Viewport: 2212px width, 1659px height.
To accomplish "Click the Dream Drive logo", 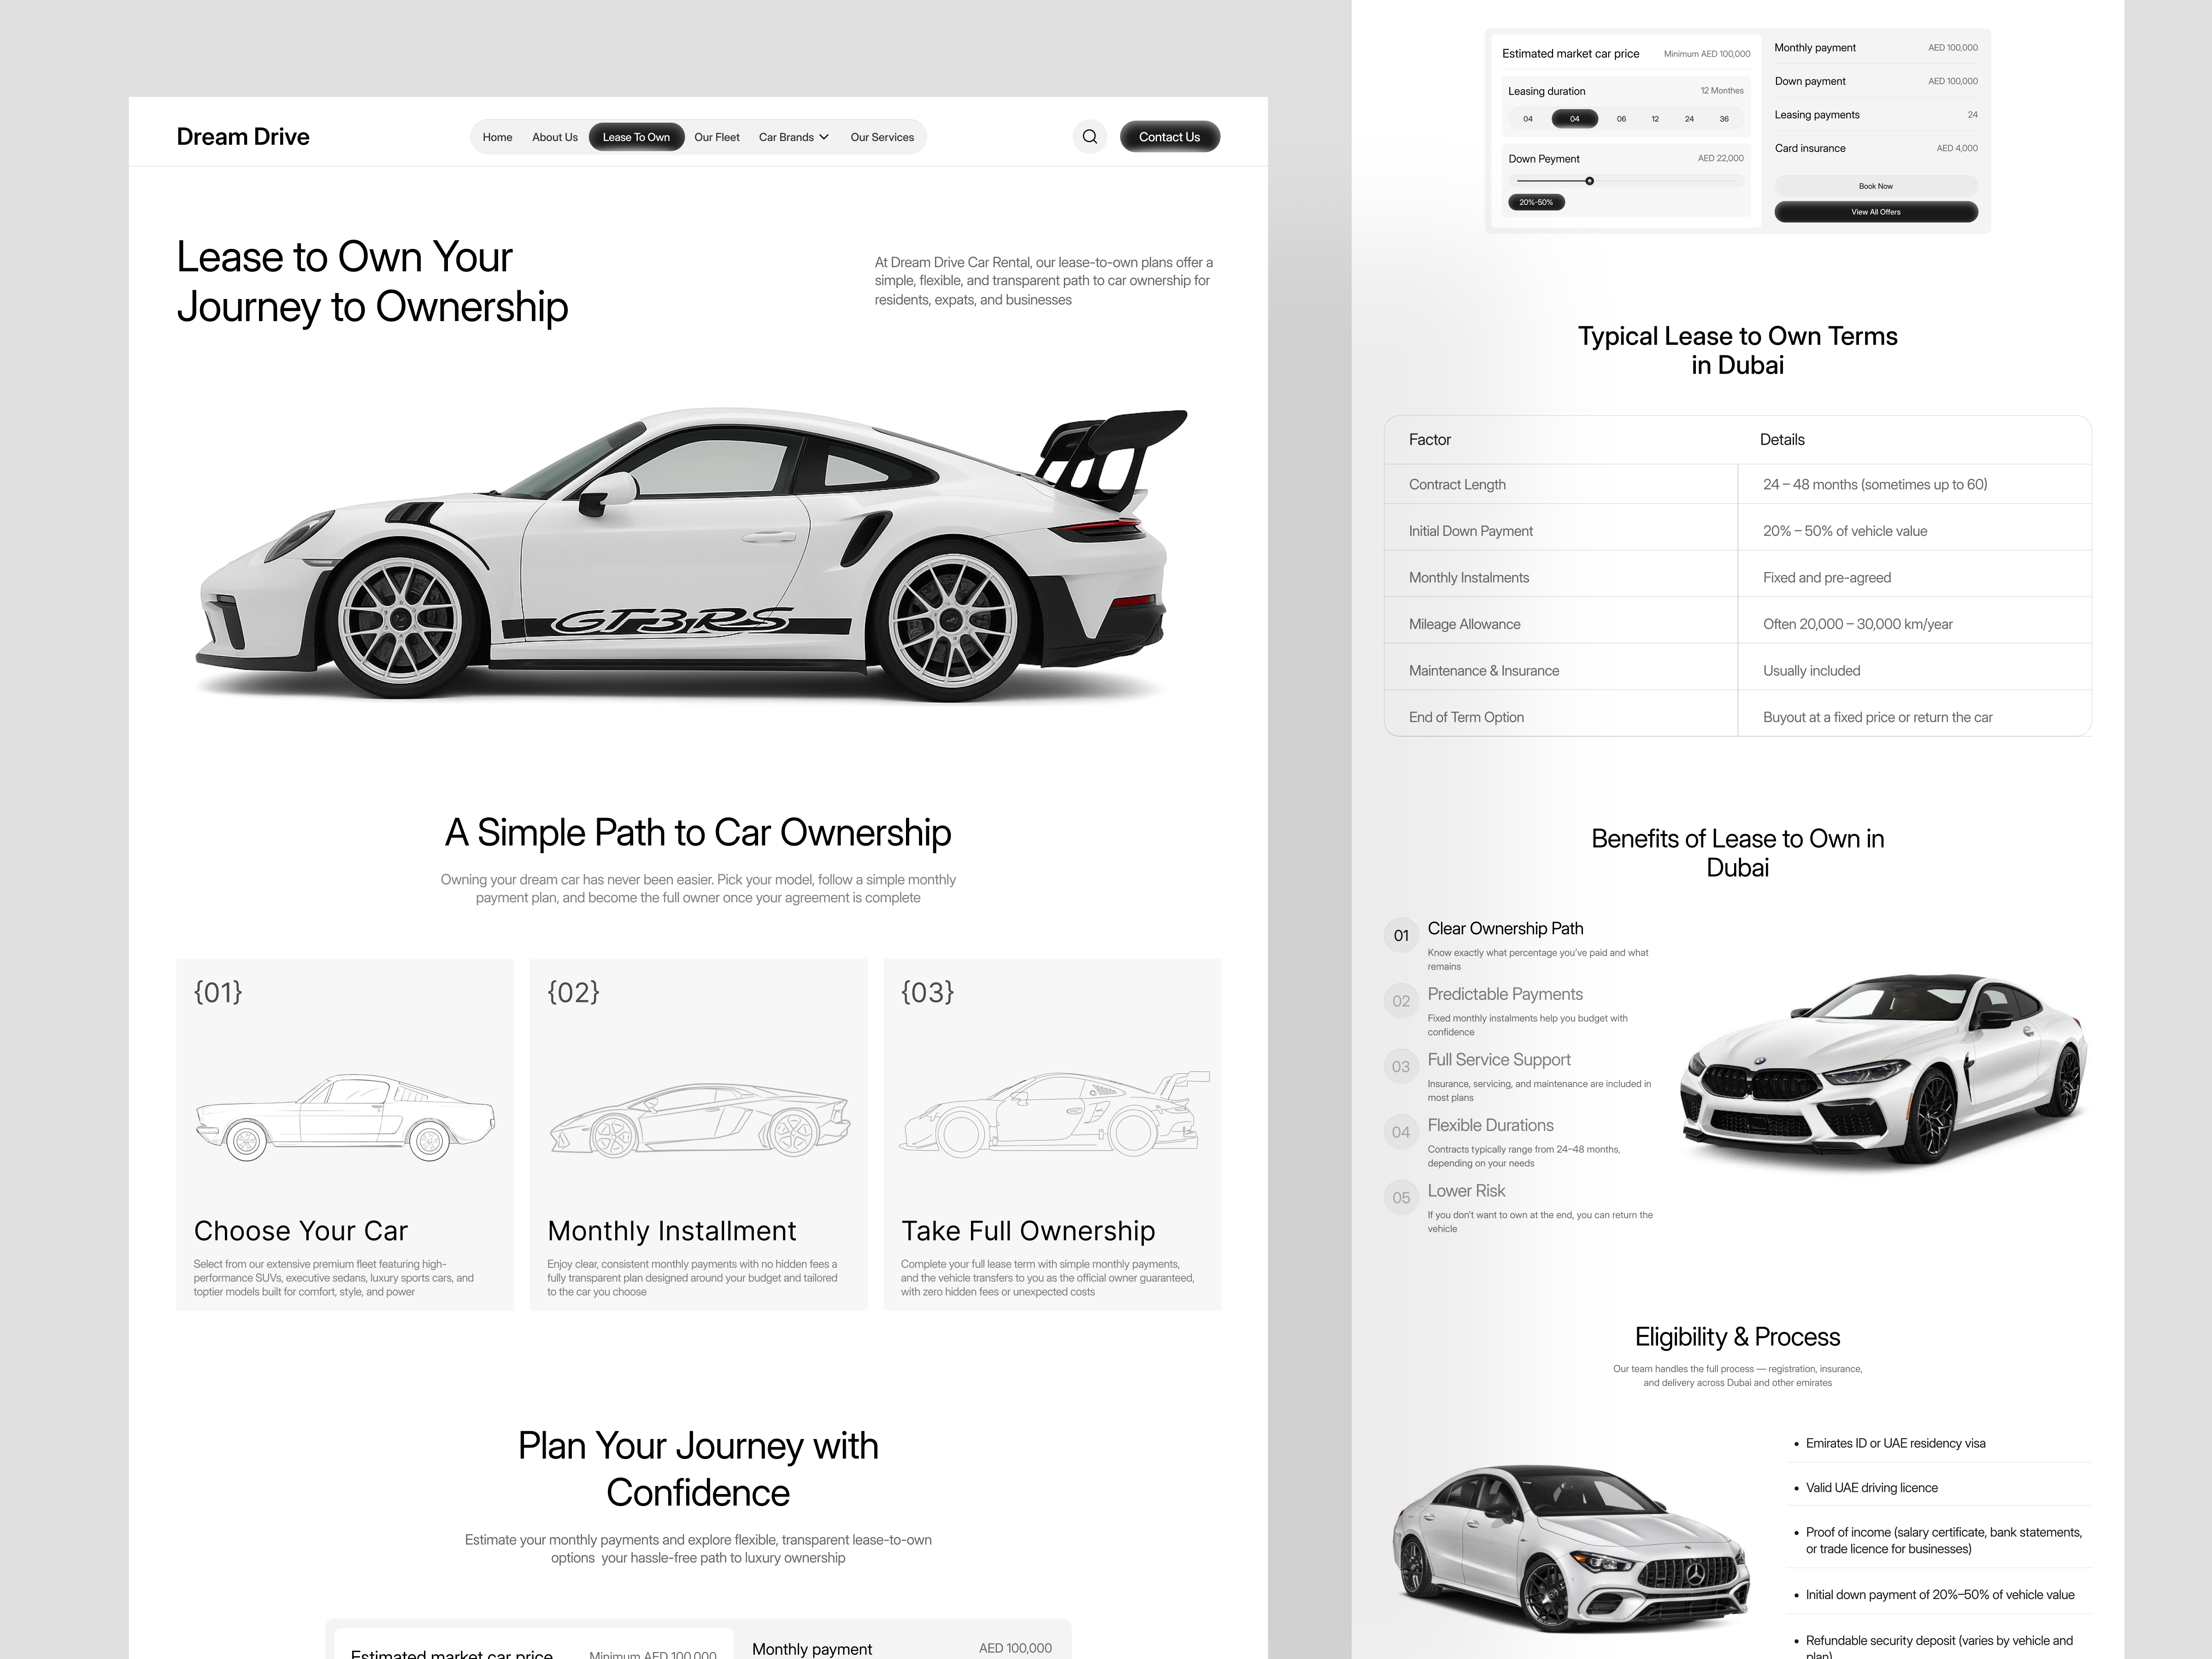I will (x=243, y=137).
